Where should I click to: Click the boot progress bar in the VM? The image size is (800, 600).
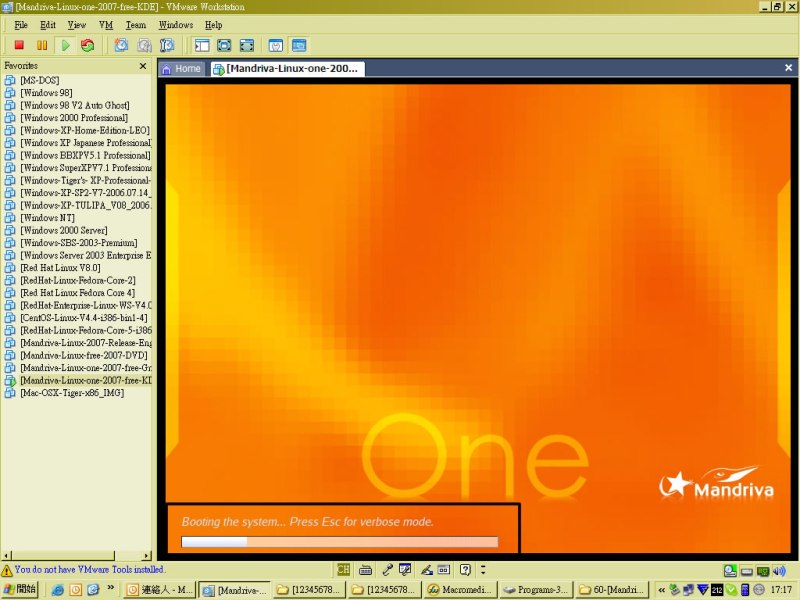pos(340,542)
